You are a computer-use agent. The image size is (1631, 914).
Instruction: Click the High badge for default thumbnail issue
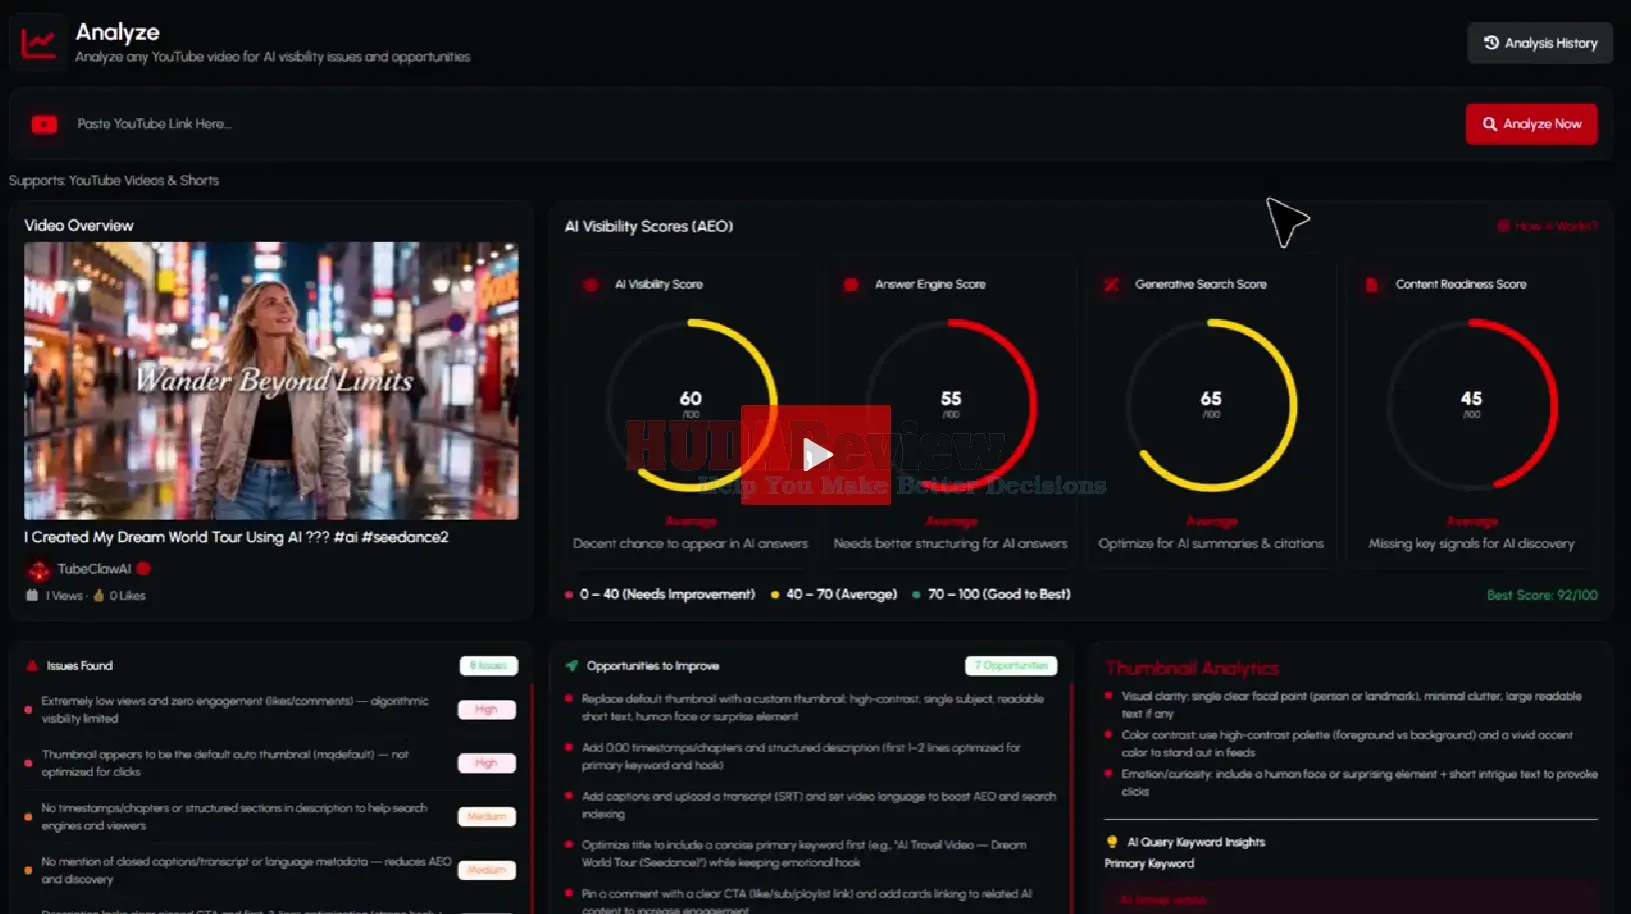(x=487, y=763)
